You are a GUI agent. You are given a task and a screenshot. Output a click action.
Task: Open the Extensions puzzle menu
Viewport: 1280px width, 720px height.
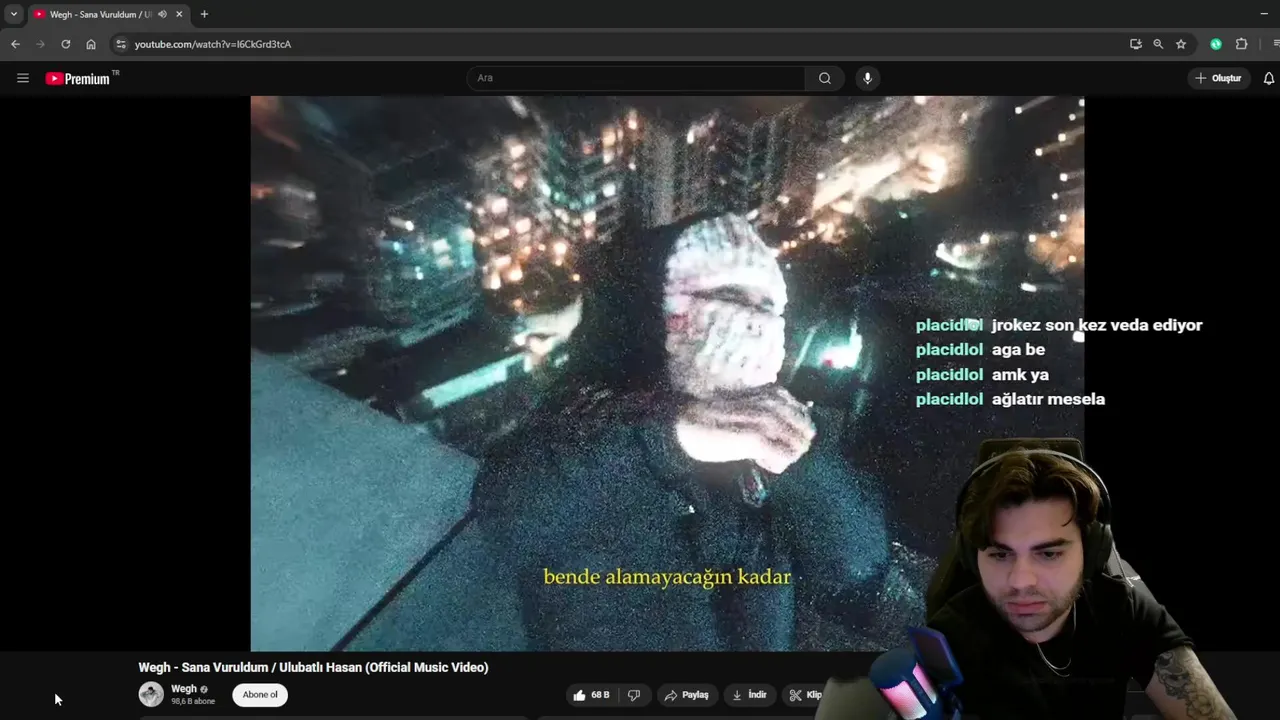[1242, 44]
